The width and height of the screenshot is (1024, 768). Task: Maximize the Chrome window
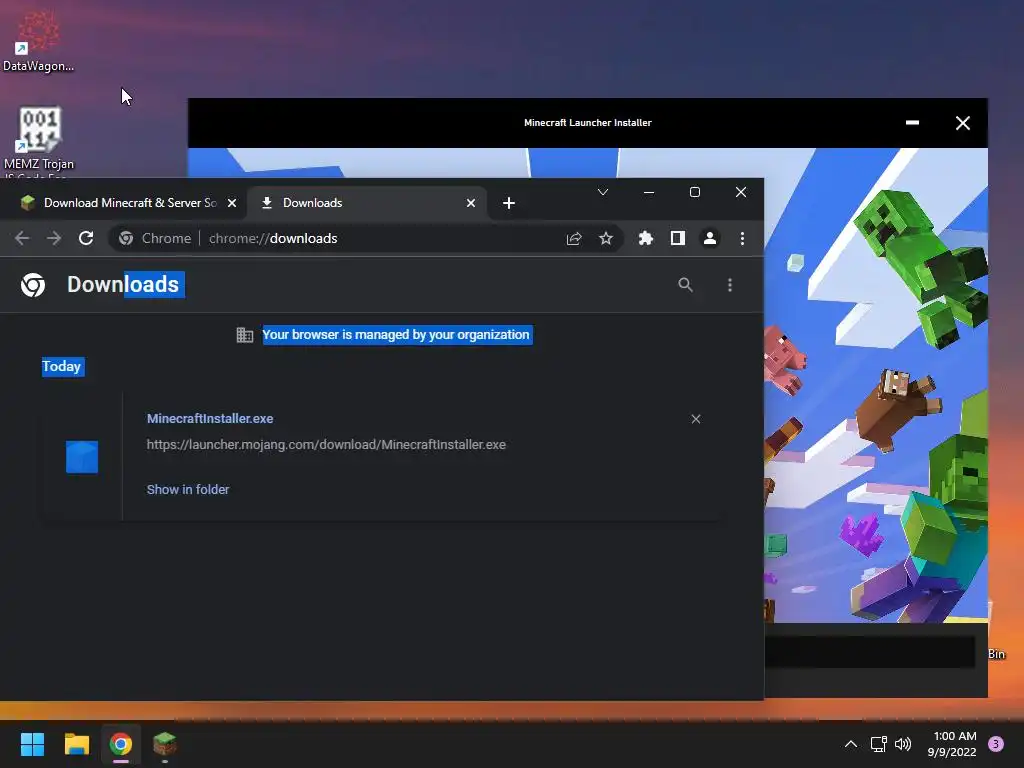coord(695,192)
